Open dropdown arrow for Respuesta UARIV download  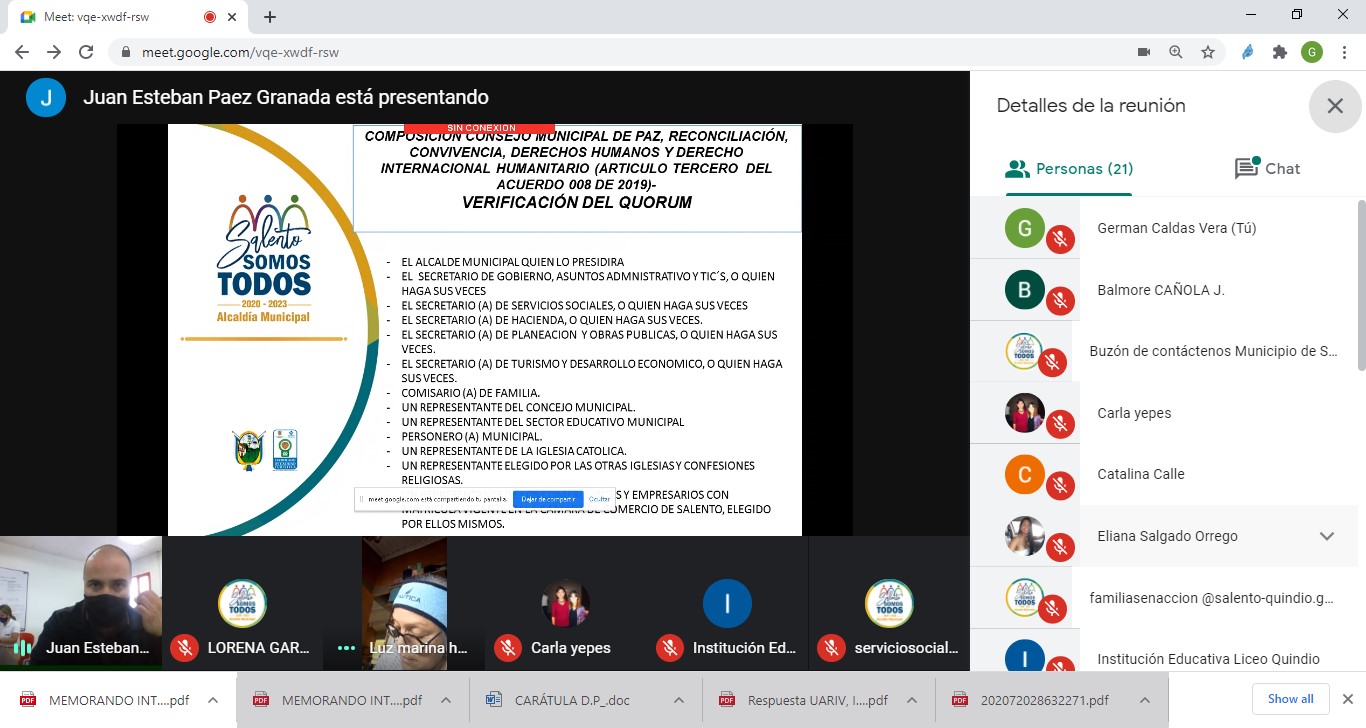point(912,700)
